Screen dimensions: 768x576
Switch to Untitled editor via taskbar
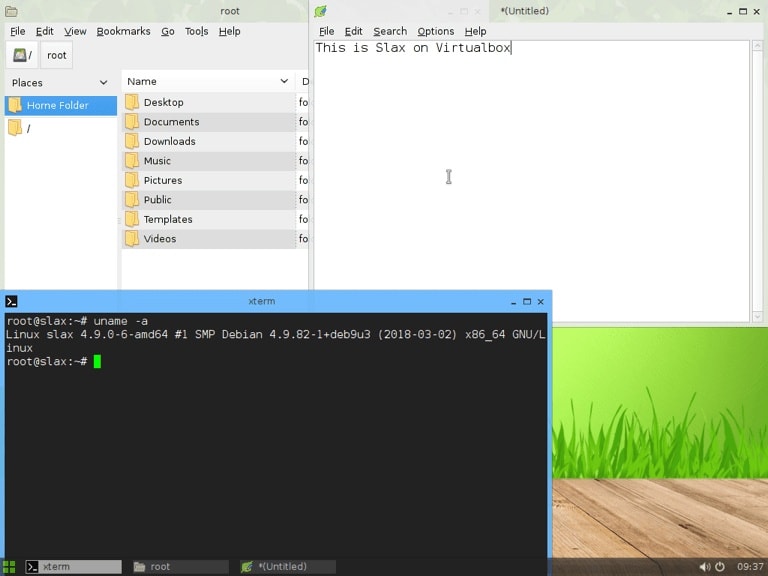pyautogui.click(x=288, y=567)
